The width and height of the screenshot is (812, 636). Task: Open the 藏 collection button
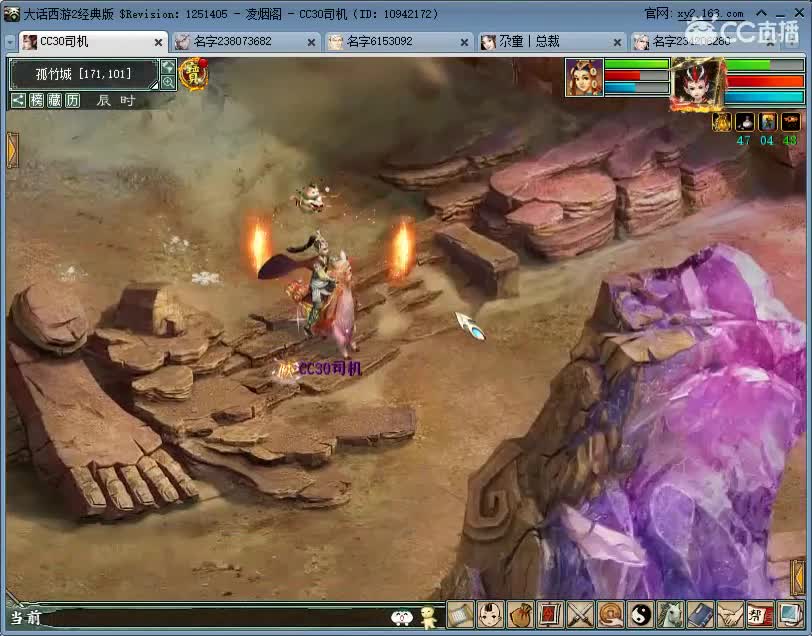click(x=54, y=100)
